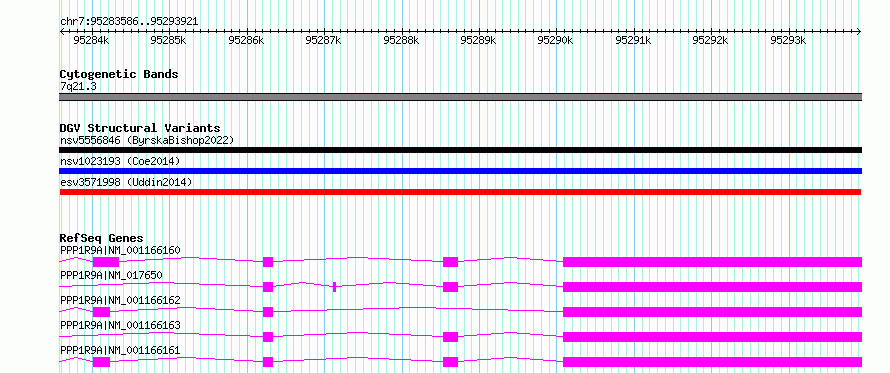Select NM_001166163 long terminal exon past 95290k

[712, 337]
